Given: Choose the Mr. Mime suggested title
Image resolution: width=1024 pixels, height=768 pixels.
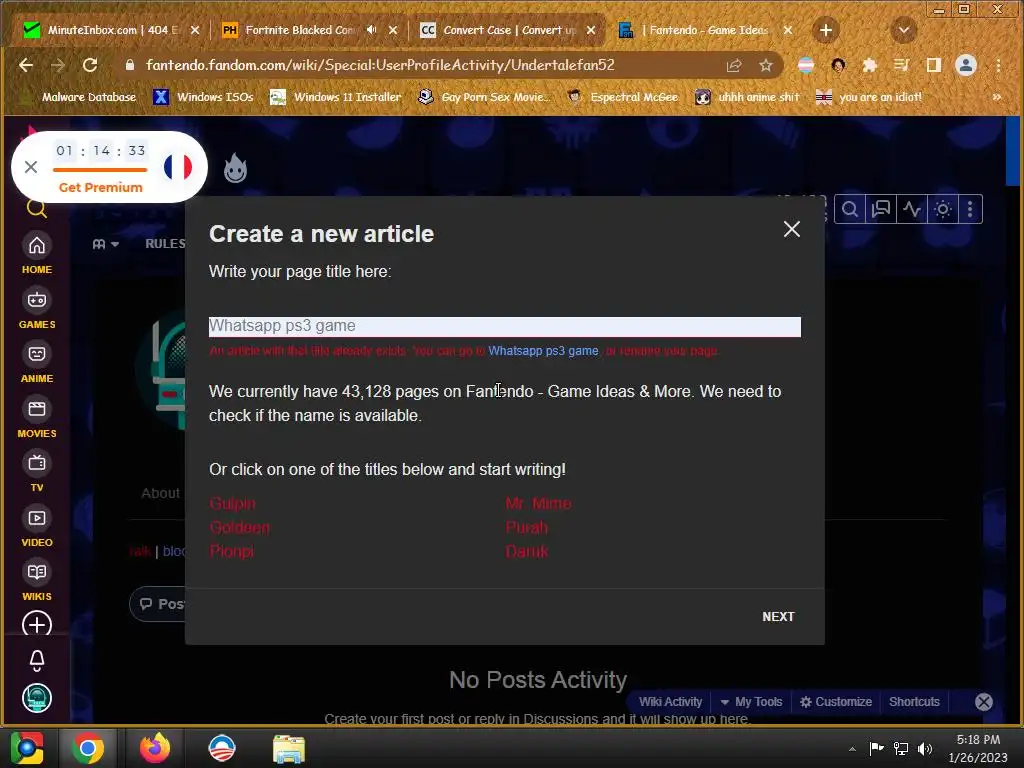Looking at the screenshot, I should coord(538,504).
